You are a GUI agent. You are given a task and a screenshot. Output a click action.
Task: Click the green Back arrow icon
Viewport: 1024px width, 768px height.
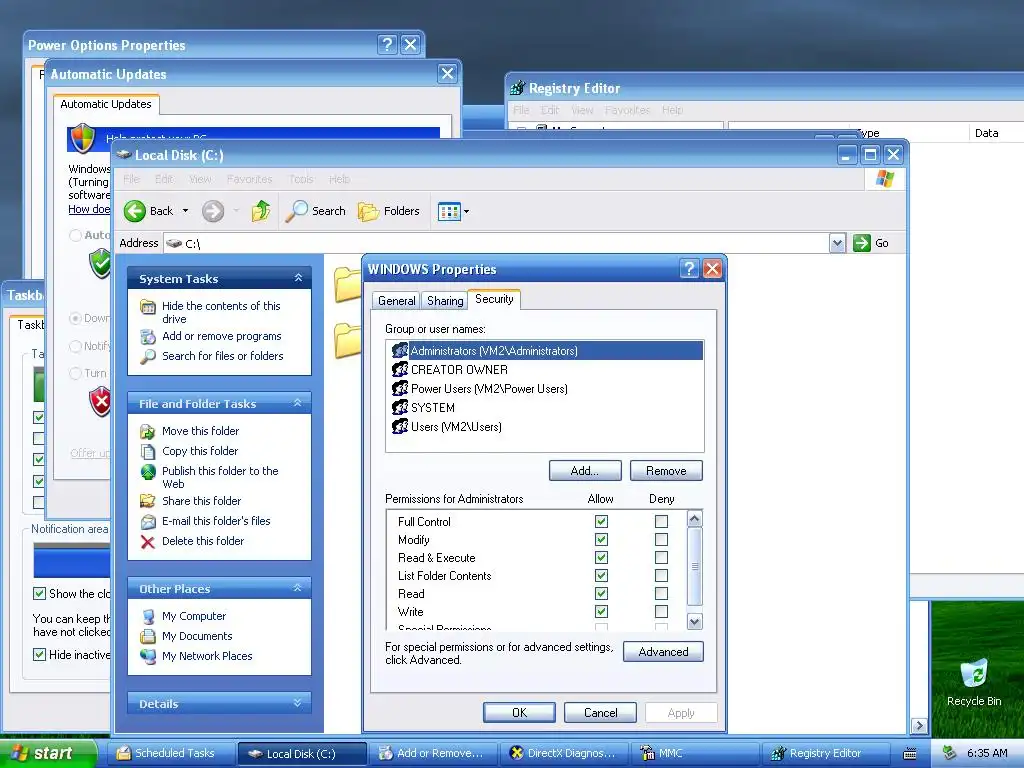[135, 211]
